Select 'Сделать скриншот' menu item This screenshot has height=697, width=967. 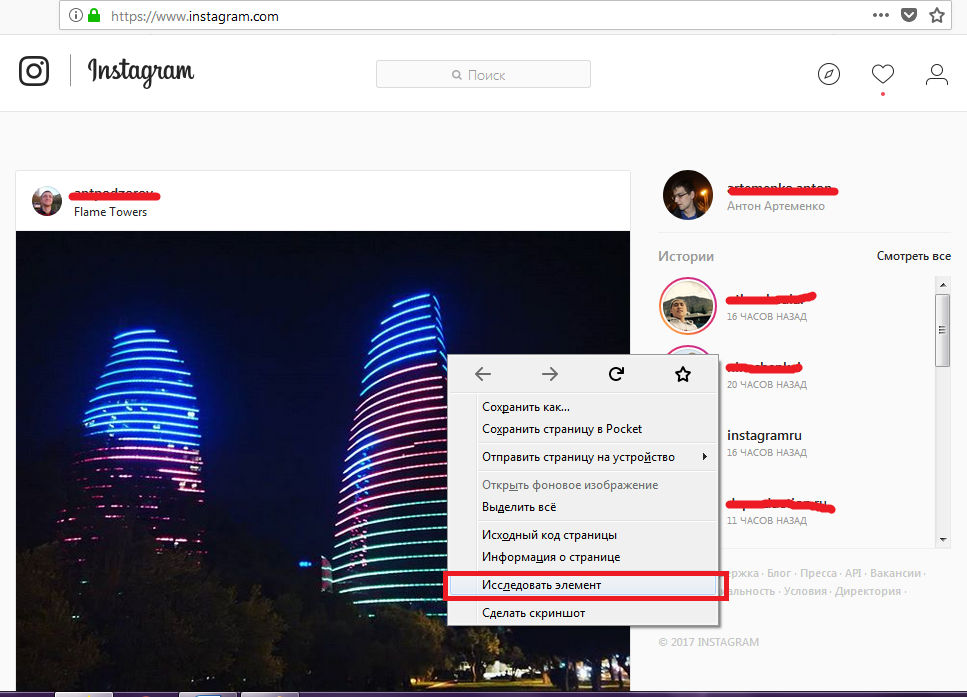(x=533, y=613)
